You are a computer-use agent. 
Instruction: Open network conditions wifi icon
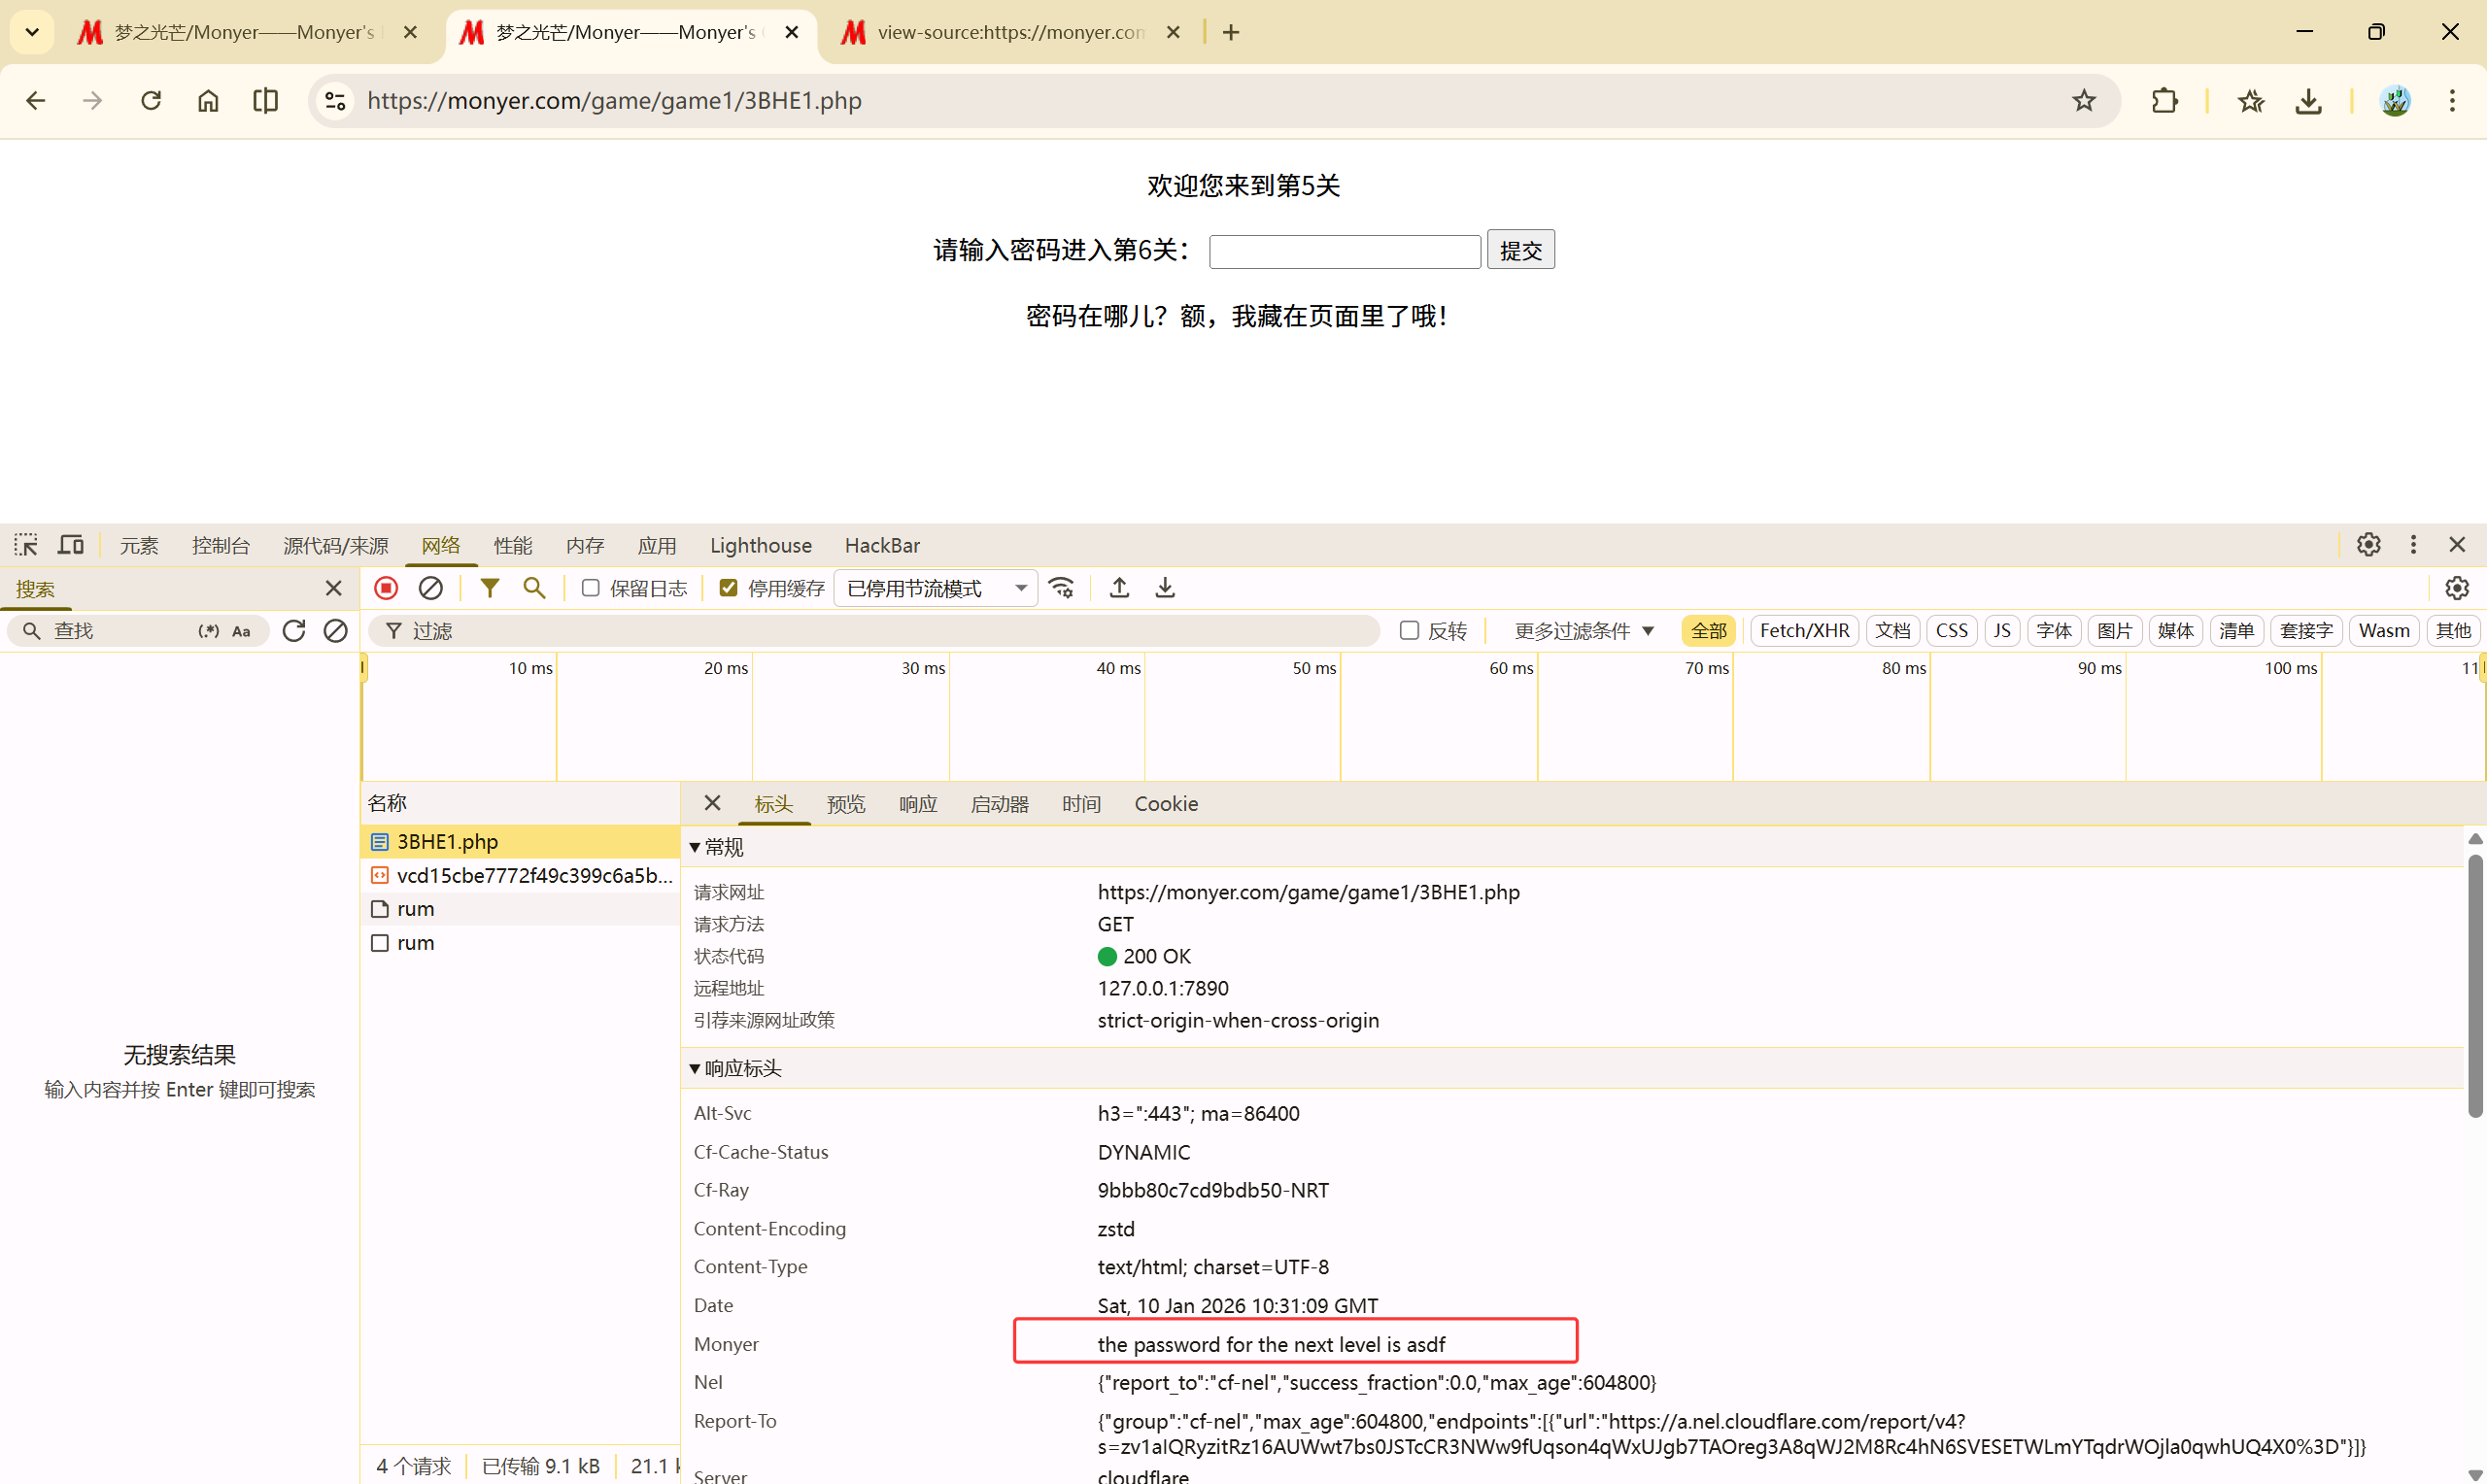click(x=1062, y=588)
